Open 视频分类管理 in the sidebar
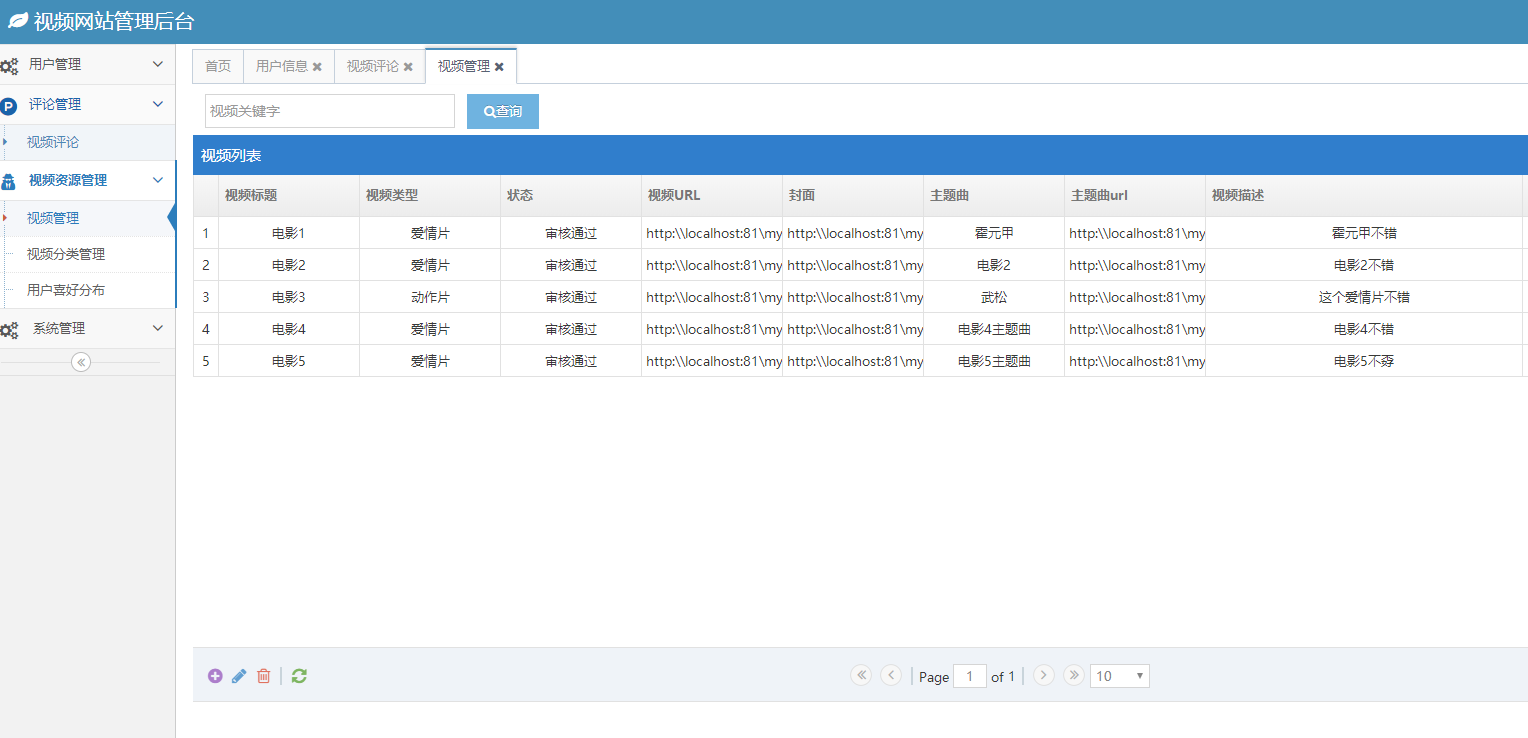Image resolution: width=1528 pixels, height=738 pixels. 66,254
